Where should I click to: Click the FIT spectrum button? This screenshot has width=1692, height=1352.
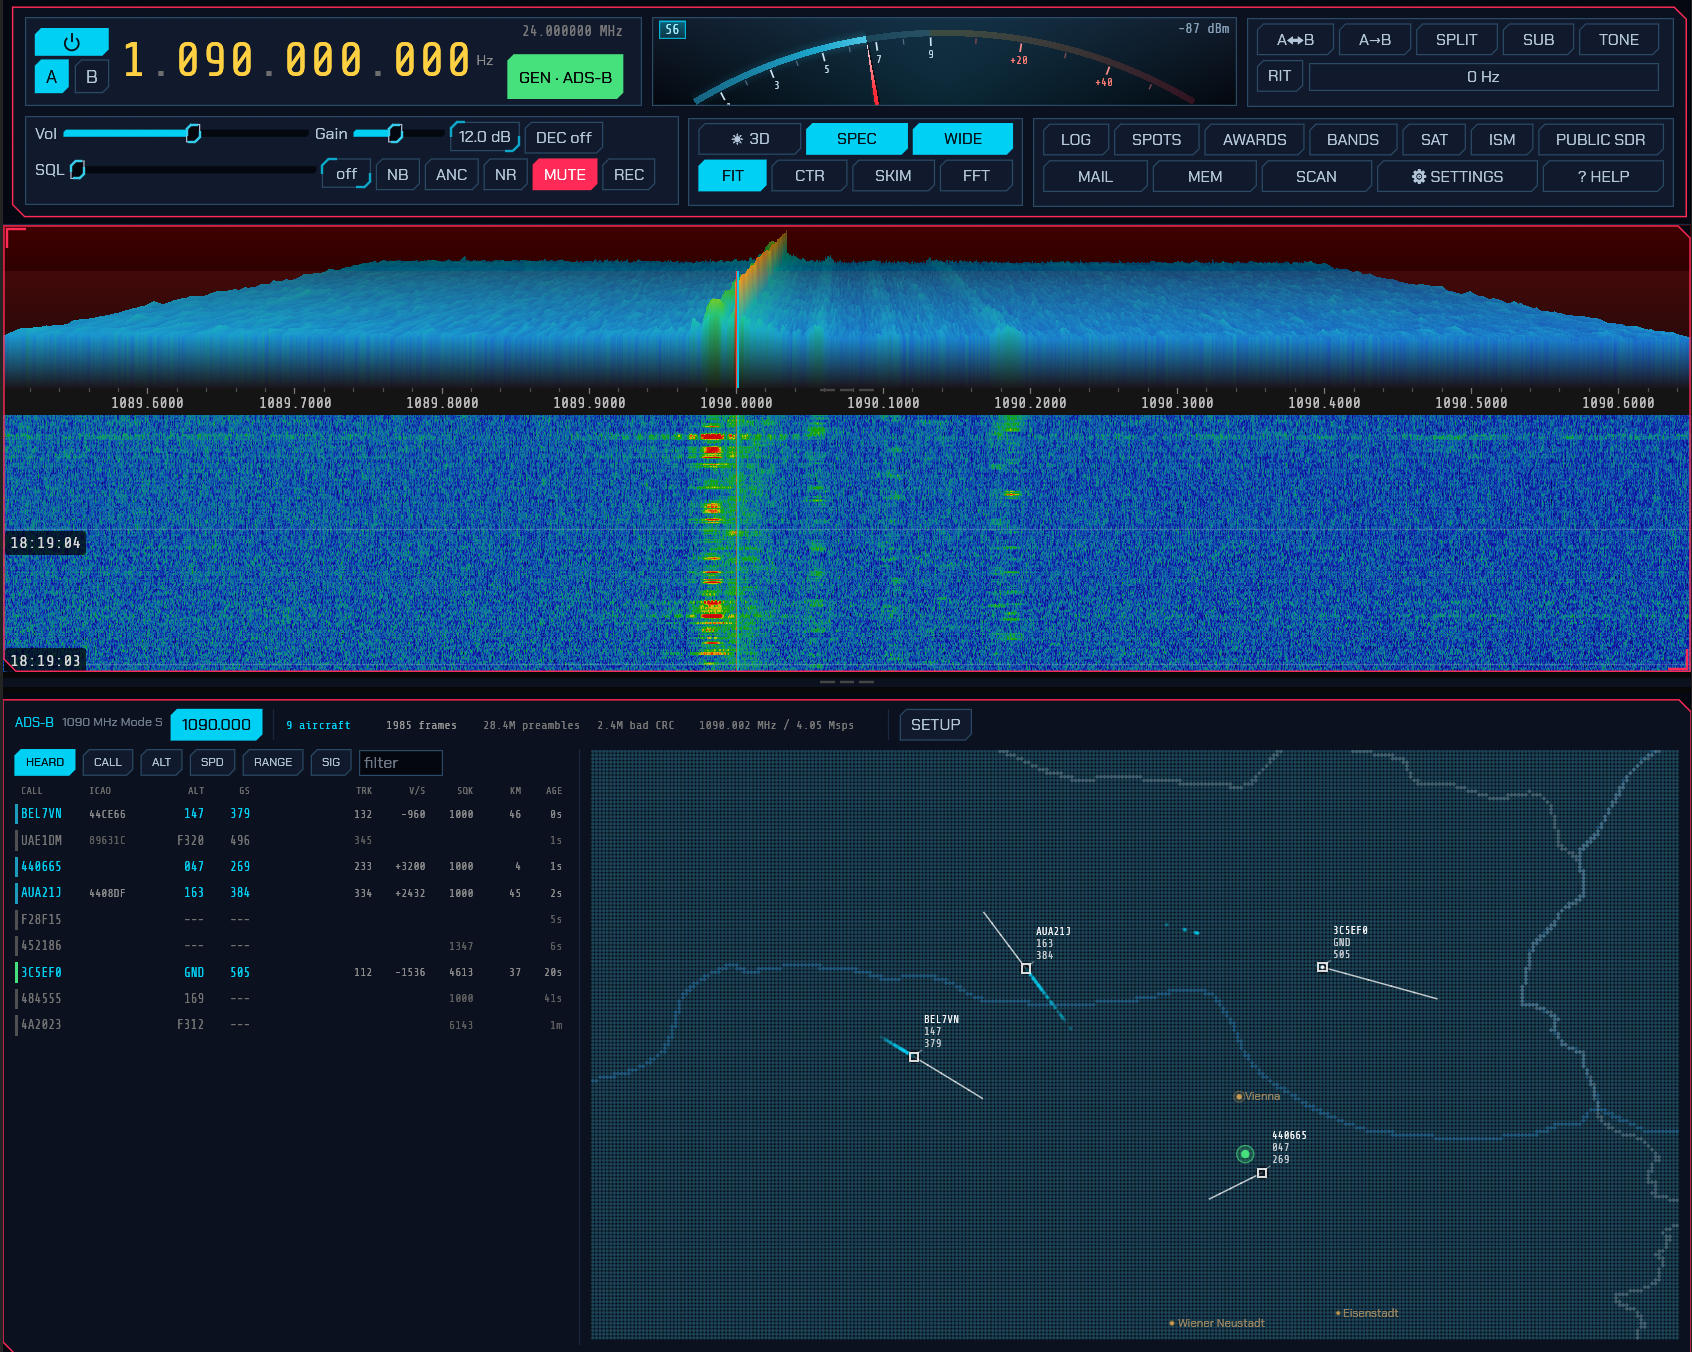[733, 176]
